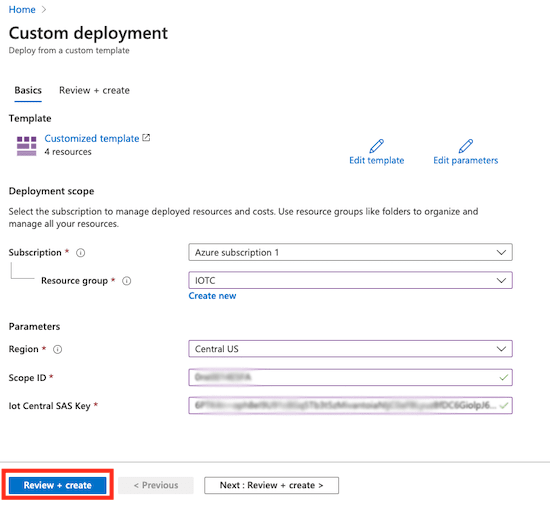Open the Customized template link

point(92,138)
